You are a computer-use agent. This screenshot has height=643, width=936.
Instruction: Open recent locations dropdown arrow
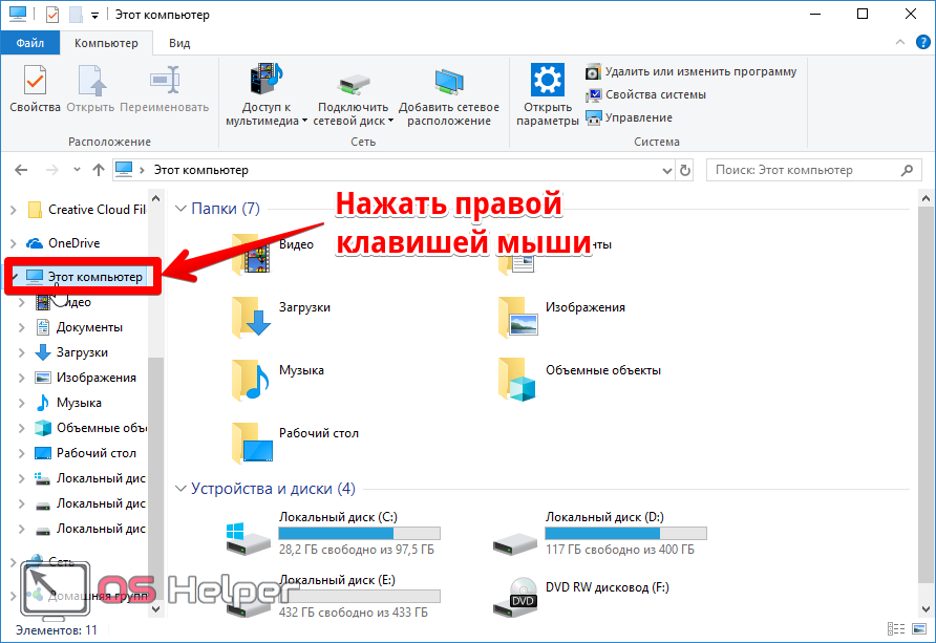77,170
